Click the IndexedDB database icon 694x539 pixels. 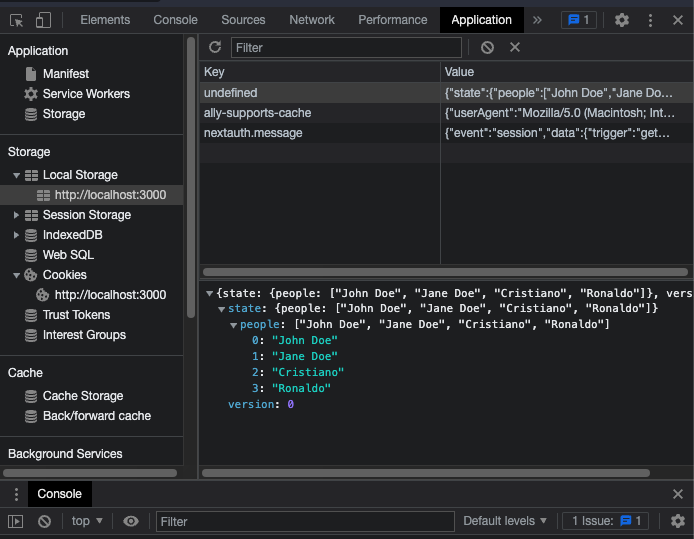tap(31, 235)
